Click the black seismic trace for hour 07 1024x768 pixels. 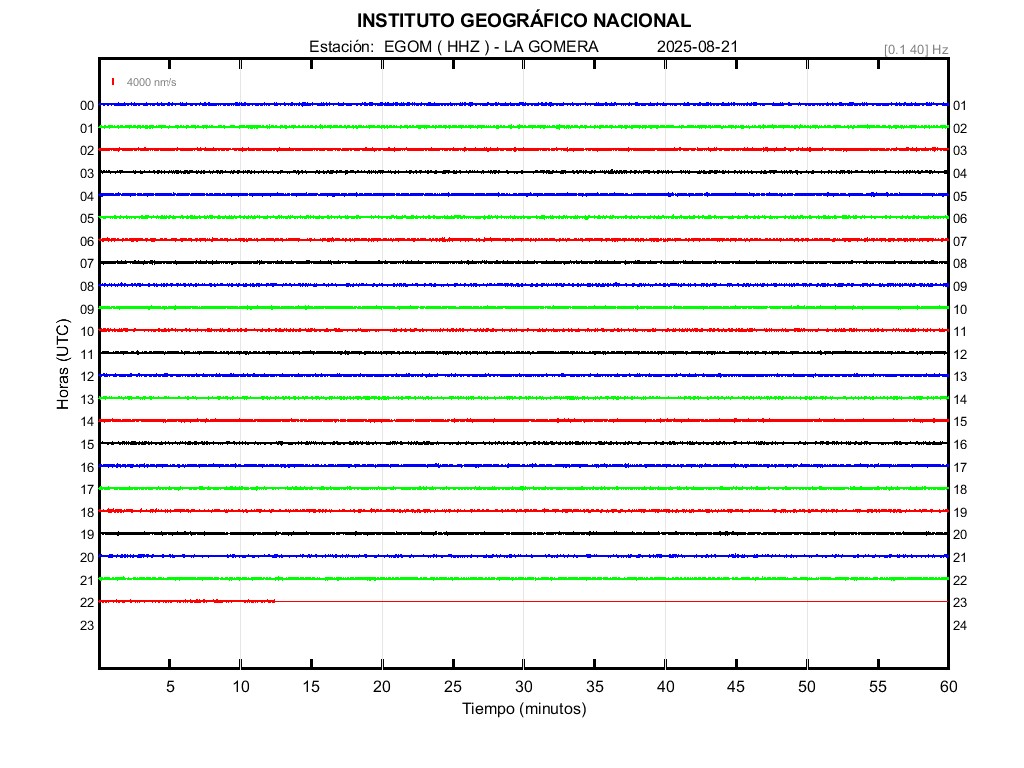click(524, 263)
